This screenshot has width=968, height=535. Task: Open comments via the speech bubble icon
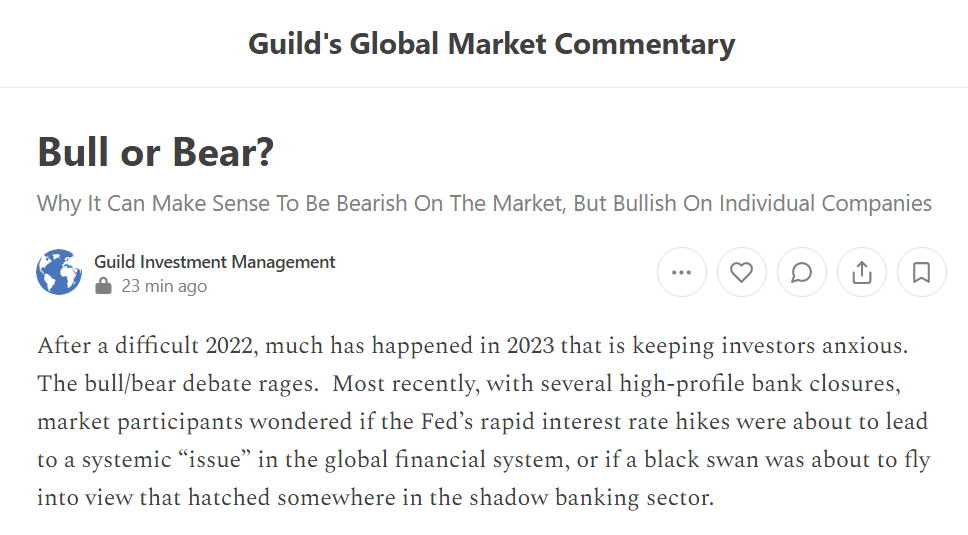point(801,272)
